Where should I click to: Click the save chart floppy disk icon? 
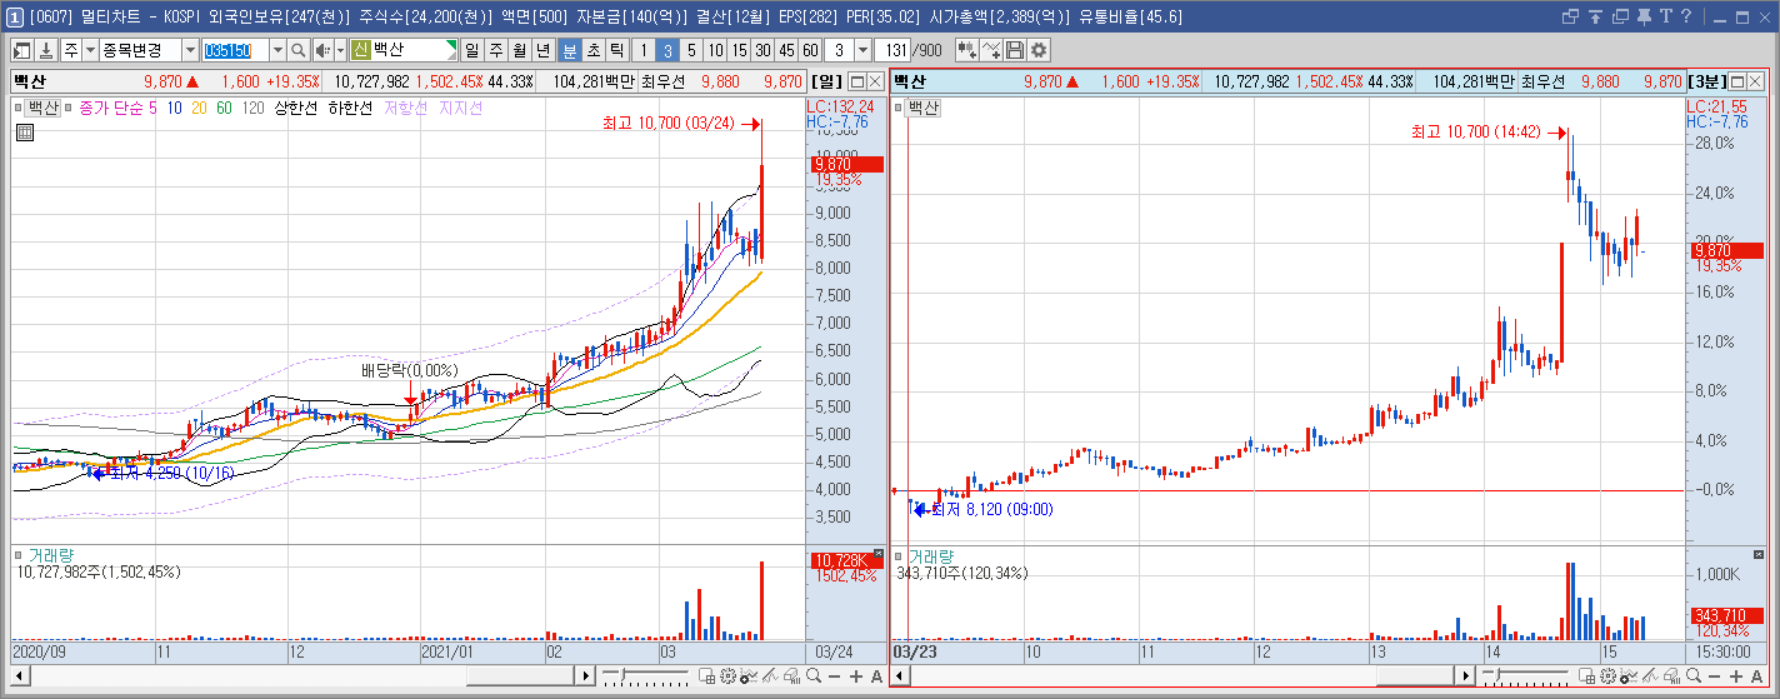click(1015, 50)
